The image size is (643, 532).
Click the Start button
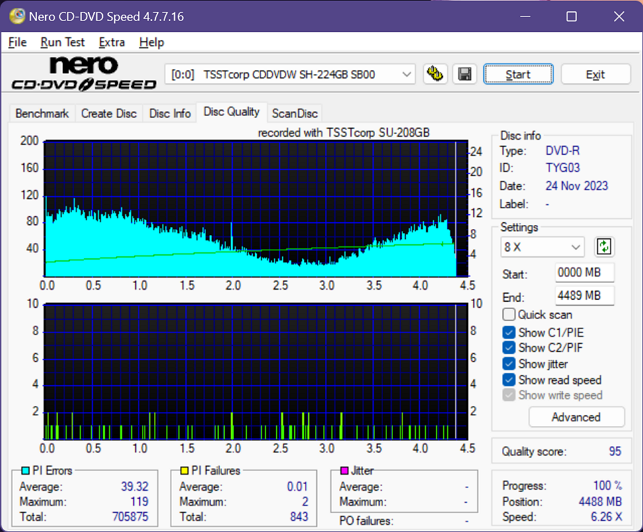click(x=518, y=74)
